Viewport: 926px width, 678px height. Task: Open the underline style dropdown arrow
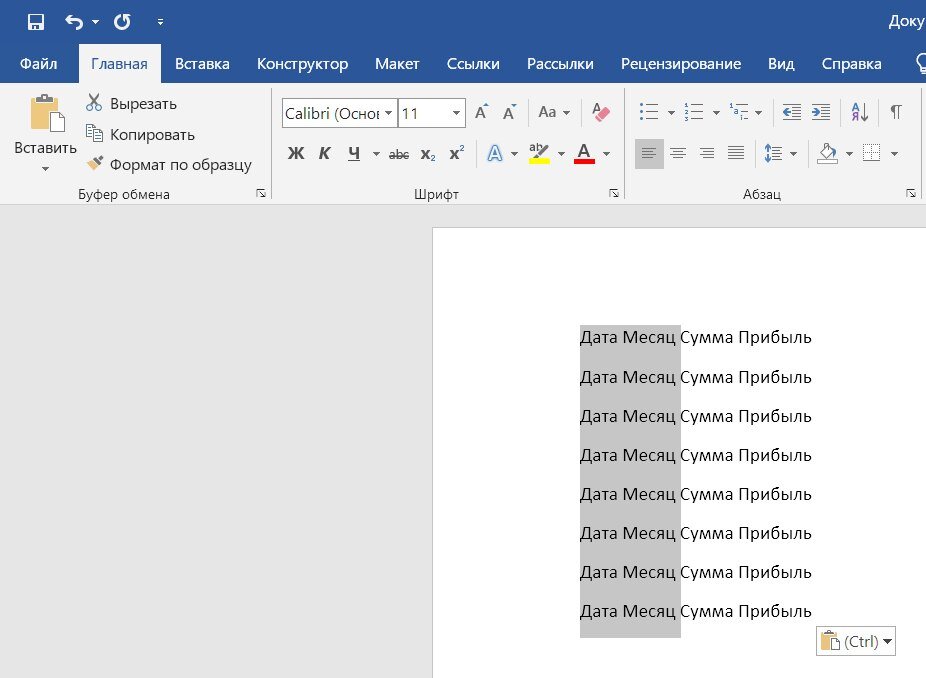coord(376,154)
